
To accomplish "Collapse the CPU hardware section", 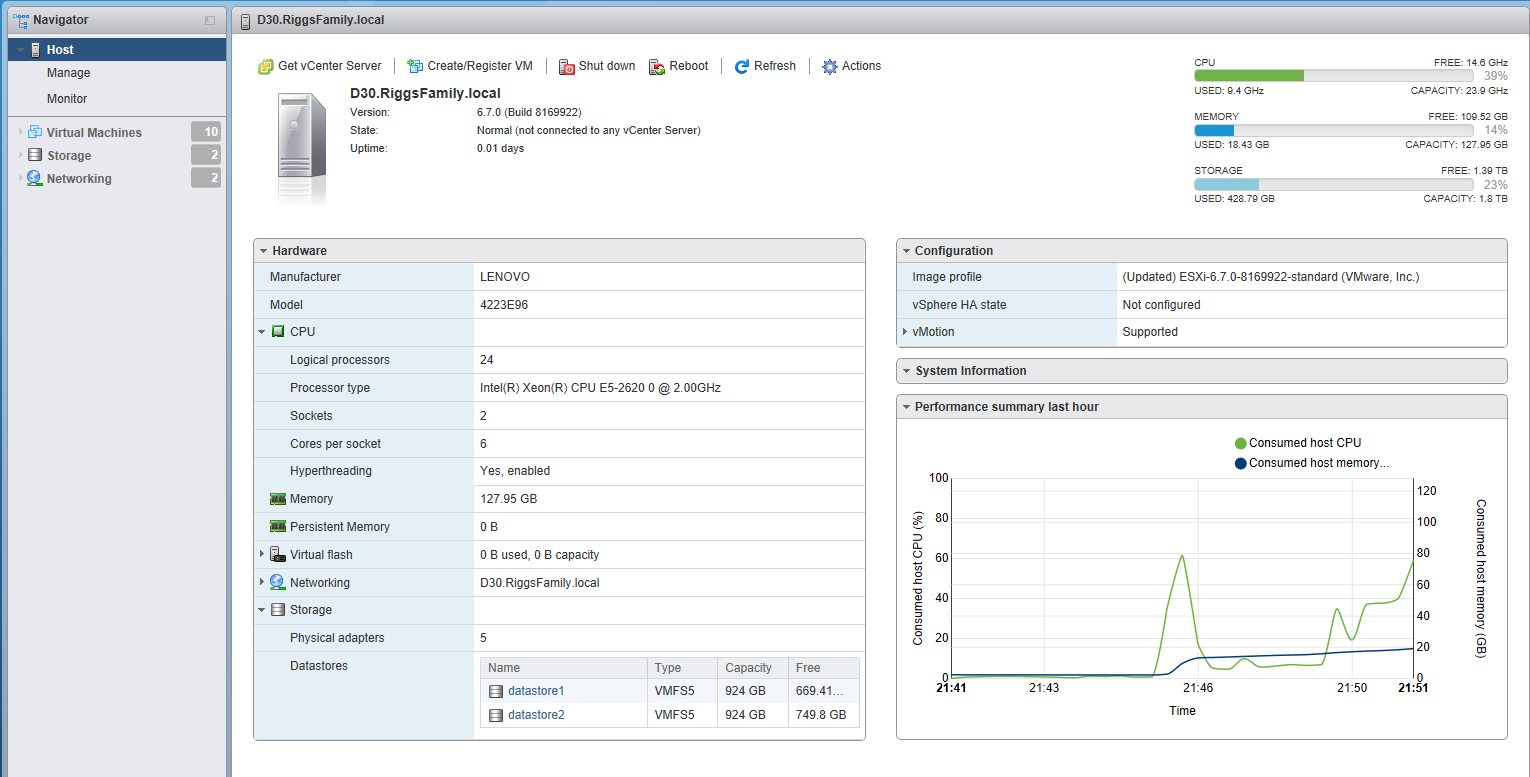I will [x=262, y=332].
